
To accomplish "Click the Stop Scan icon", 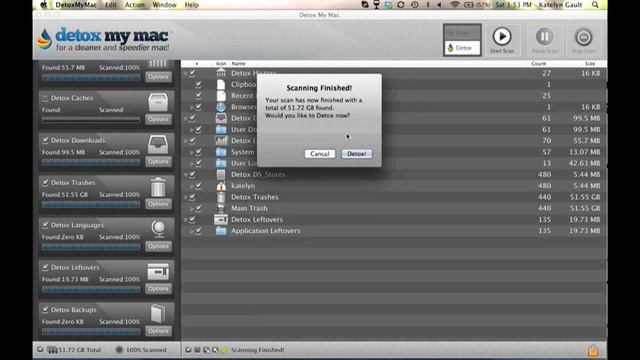I will click(583, 37).
